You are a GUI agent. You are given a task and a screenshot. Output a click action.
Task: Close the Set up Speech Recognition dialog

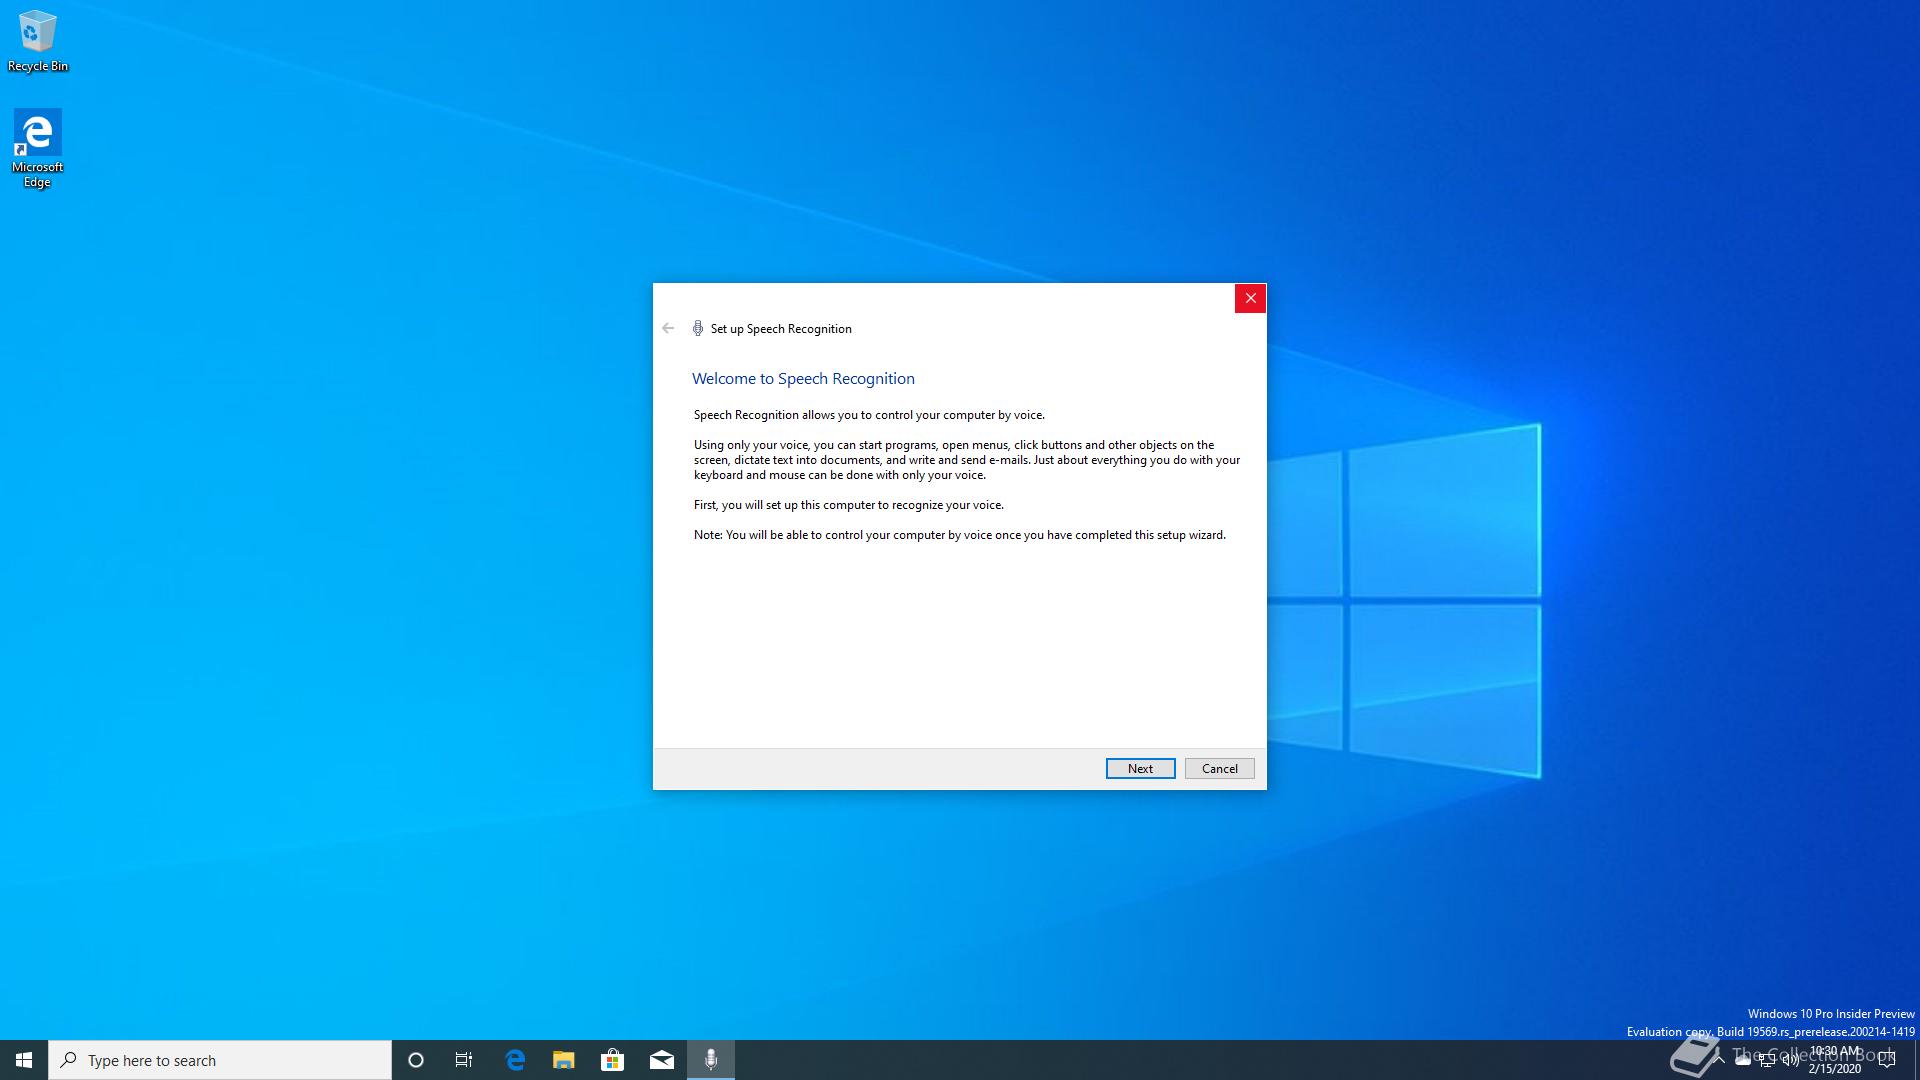(x=1250, y=298)
